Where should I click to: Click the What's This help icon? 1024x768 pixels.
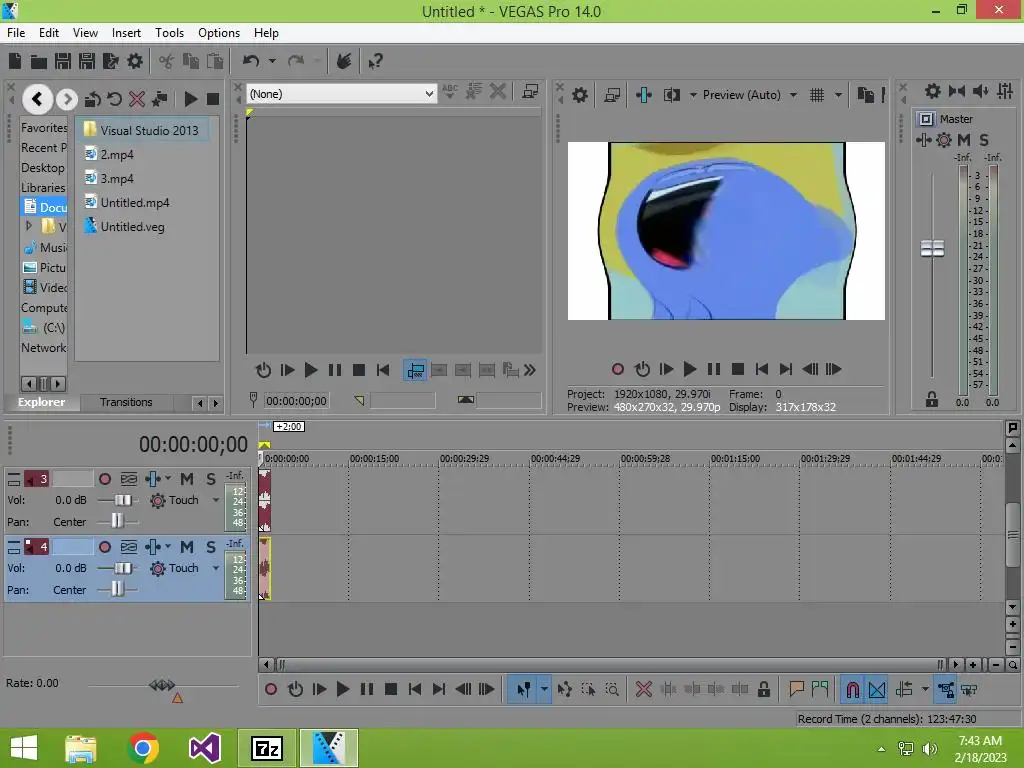375,61
